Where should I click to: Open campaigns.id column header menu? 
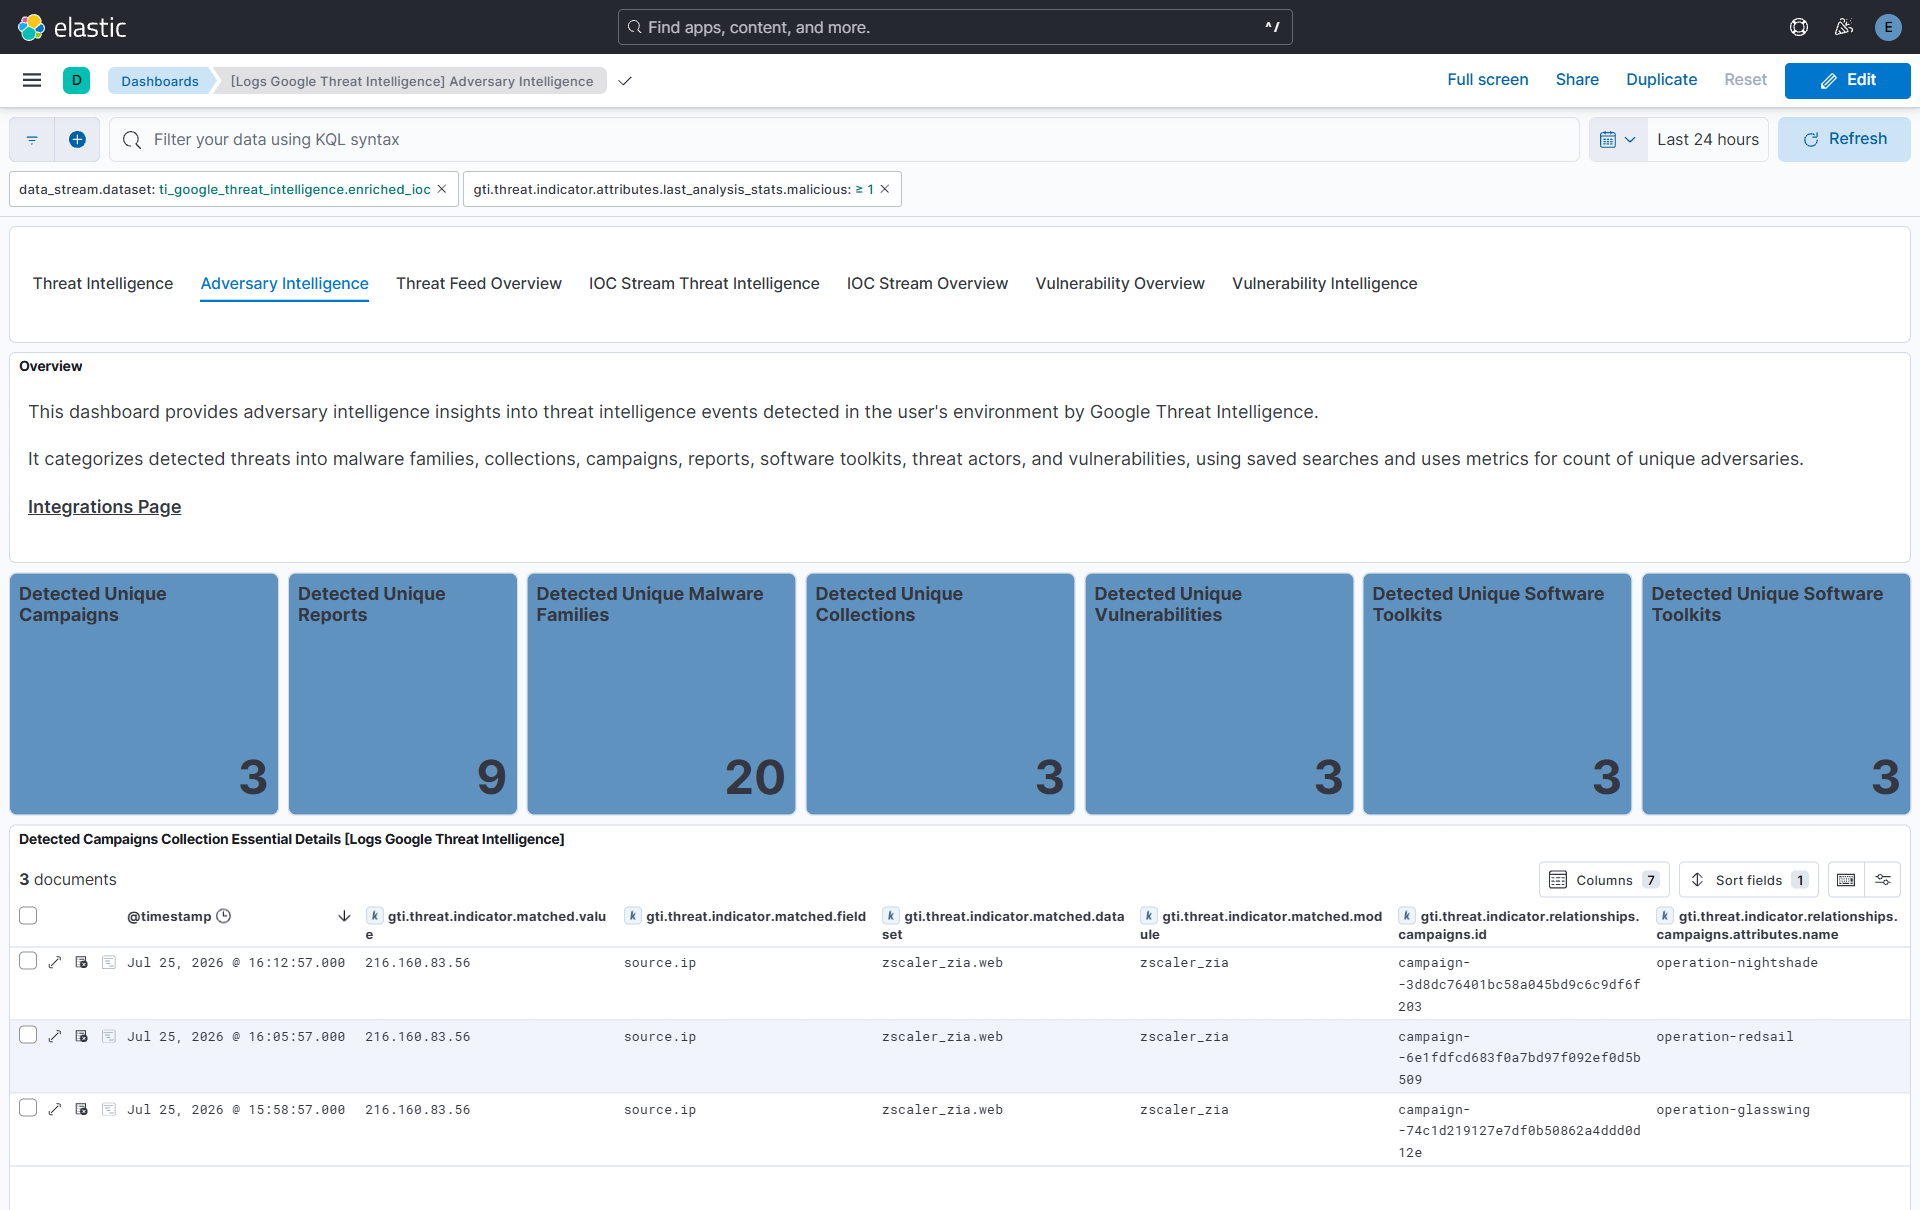coord(1519,925)
